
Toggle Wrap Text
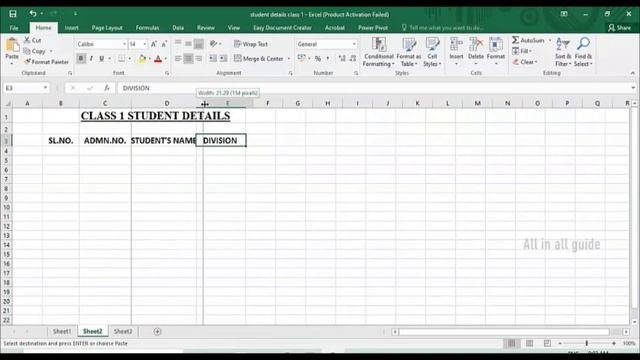[x=251, y=44]
